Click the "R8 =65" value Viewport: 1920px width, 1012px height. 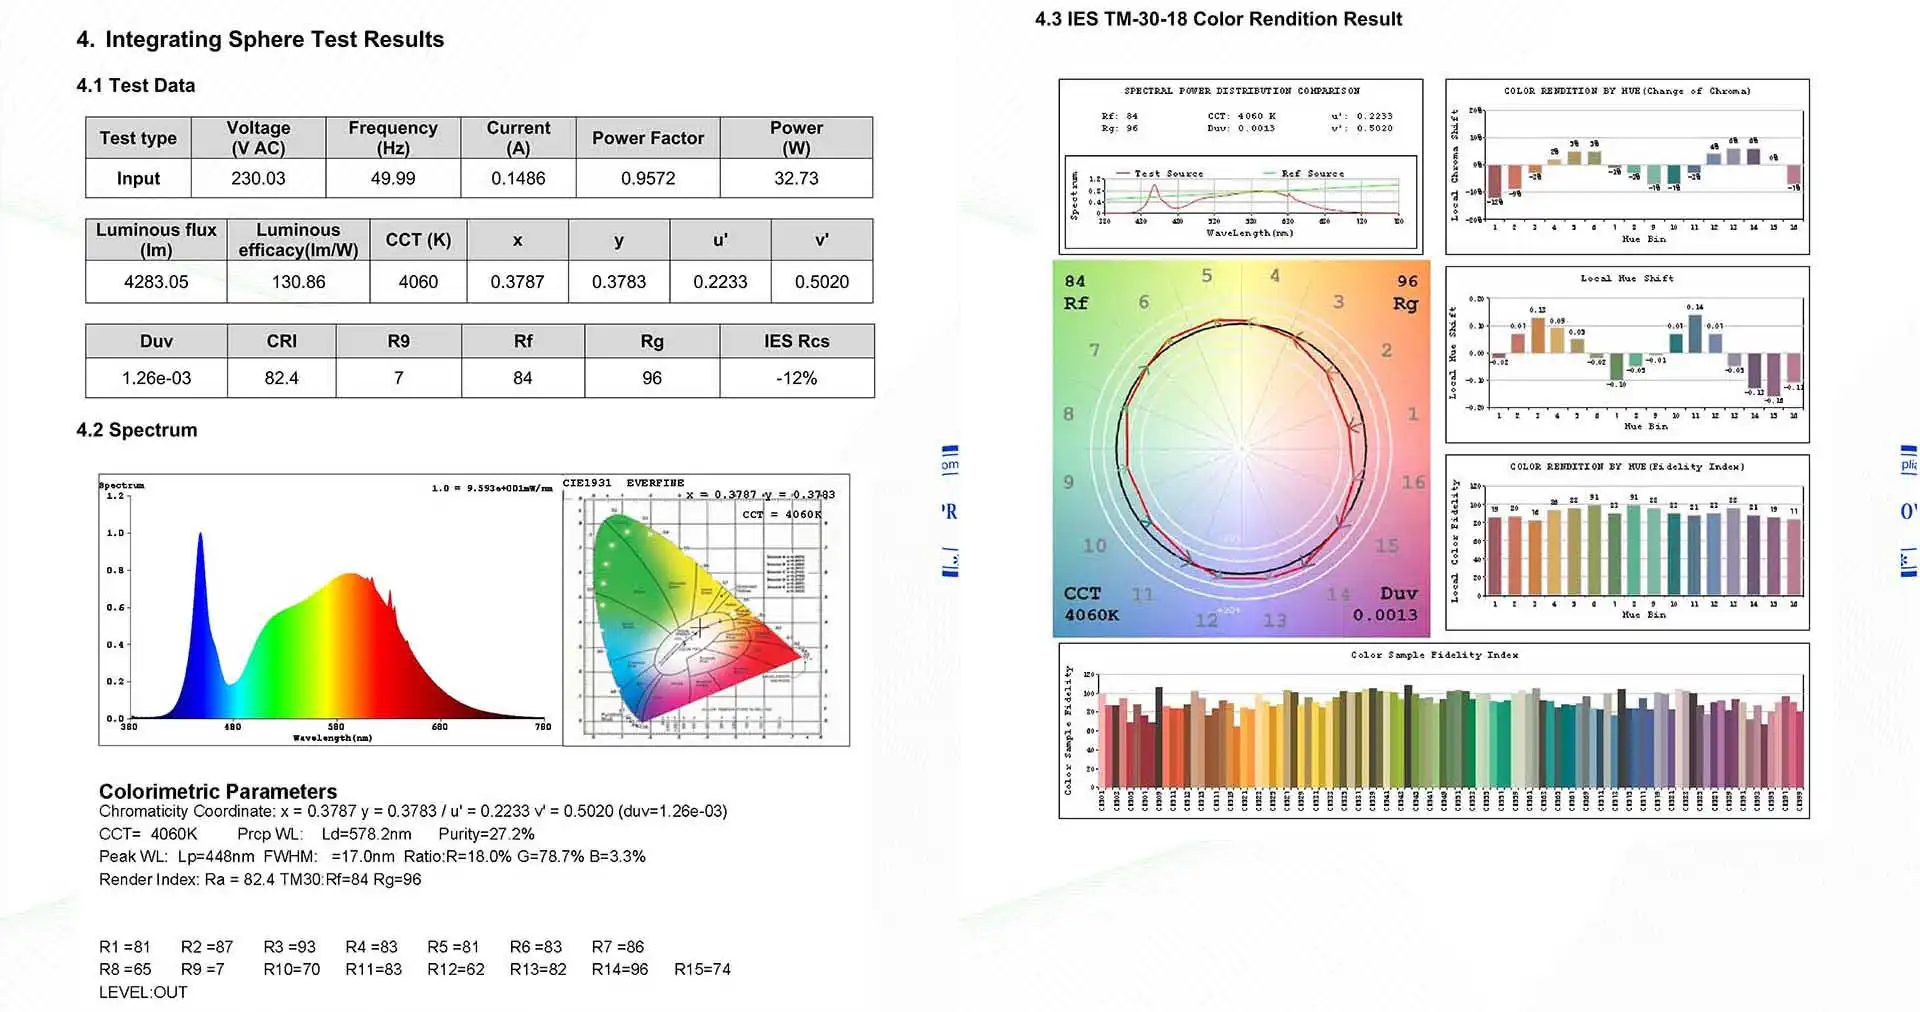click(x=125, y=970)
